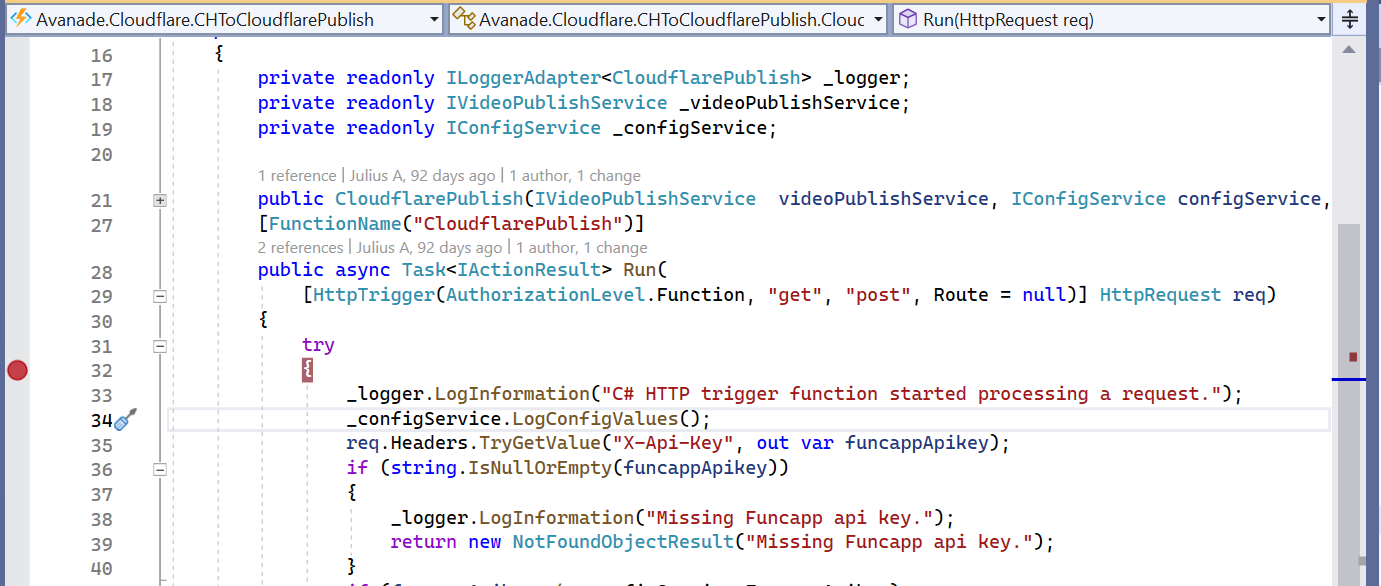Click the scroll up arrow of the vertical scrollbar
This screenshot has width=1381, height=586.
(x=1348, y=50)
